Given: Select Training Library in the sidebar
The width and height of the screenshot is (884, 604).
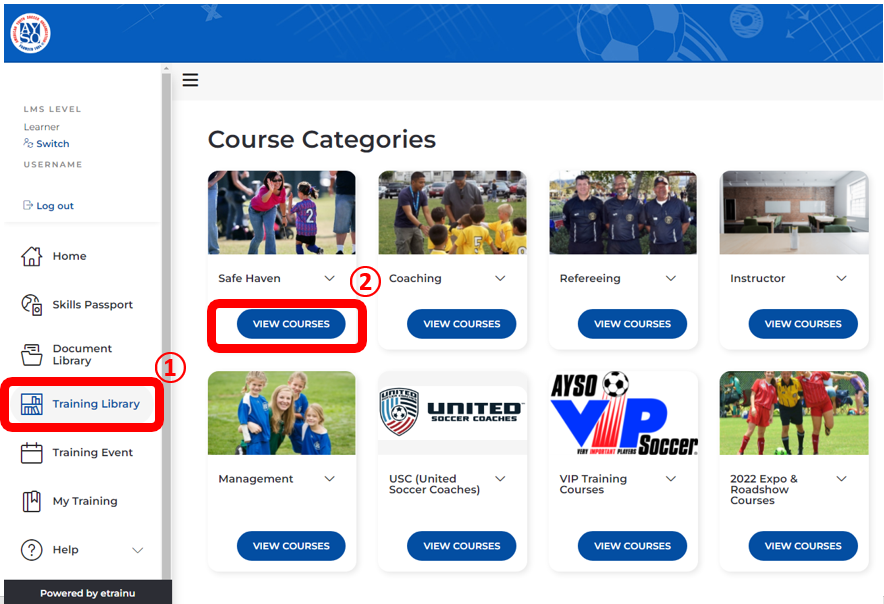Looking at the screenshot, I should point(82,404).
